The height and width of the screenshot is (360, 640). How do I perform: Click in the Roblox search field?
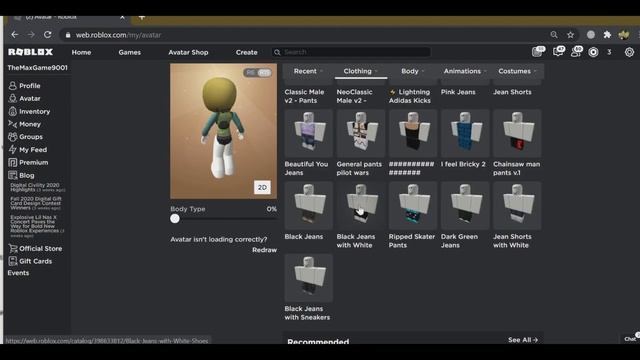pos(351,52)
